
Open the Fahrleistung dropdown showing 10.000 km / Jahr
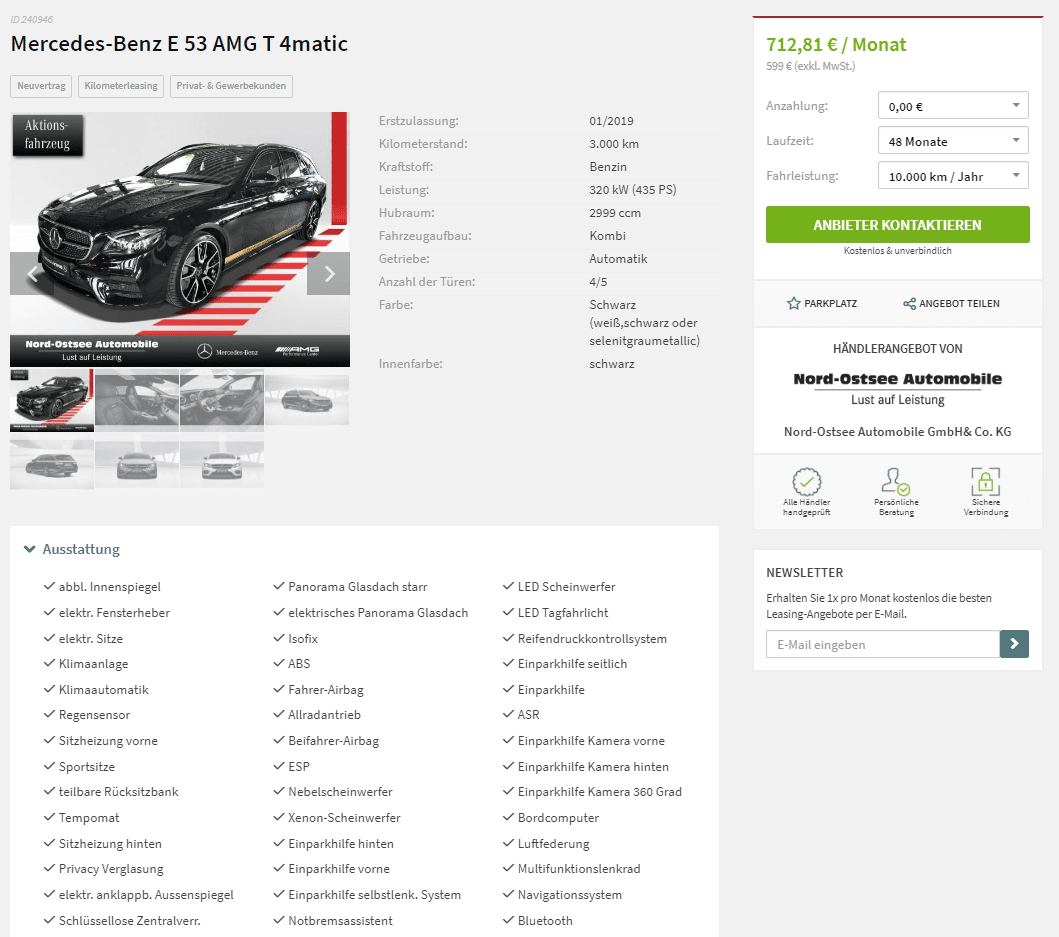[x=953, y=176]
